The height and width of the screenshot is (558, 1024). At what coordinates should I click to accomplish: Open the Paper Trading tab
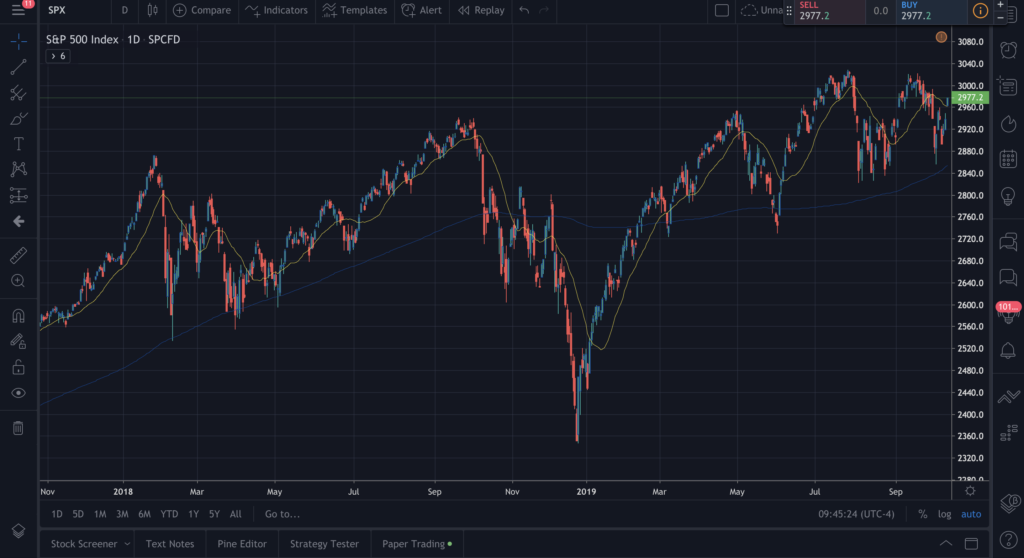click(417, 544)
